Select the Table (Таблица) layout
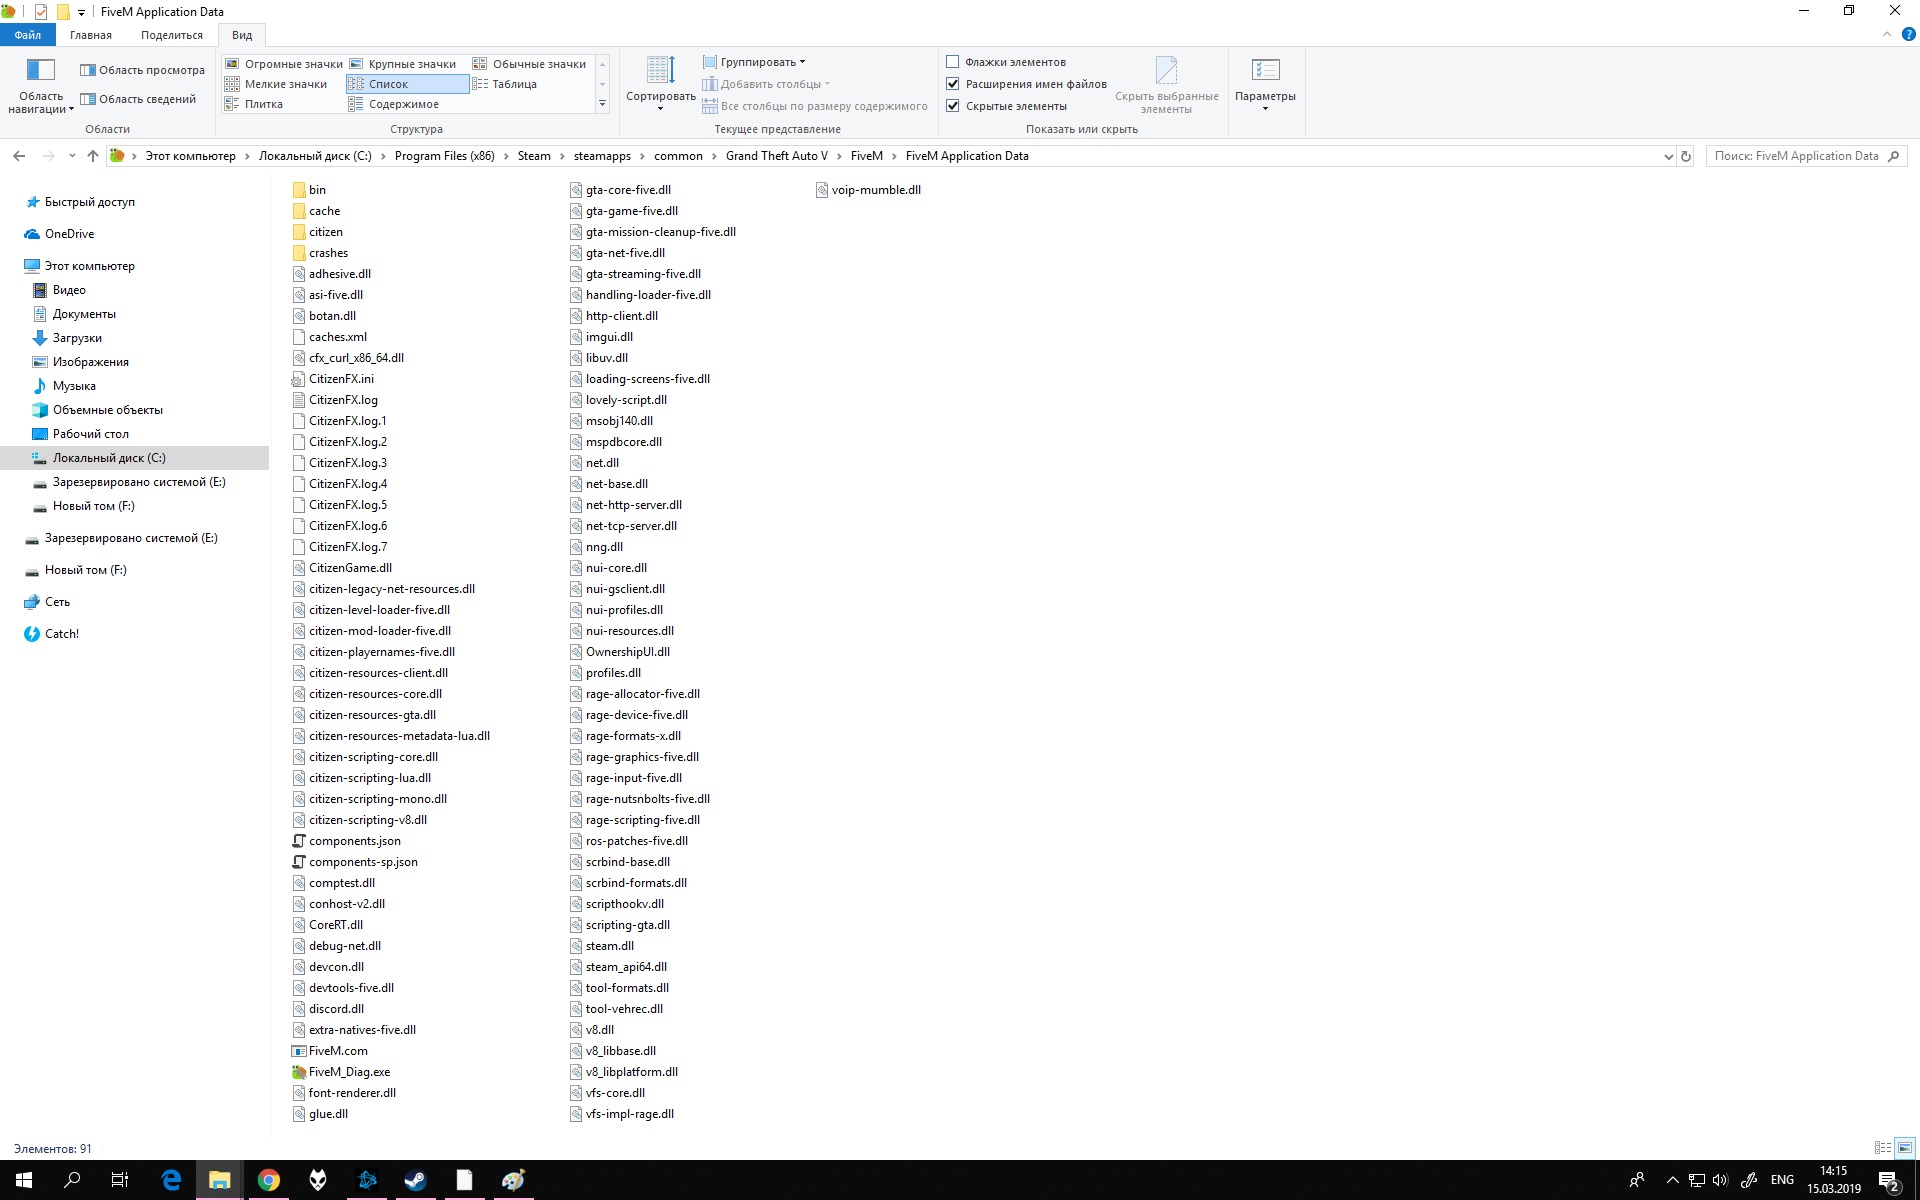Screen dimensions: 1920x1200 coord(506,84)
